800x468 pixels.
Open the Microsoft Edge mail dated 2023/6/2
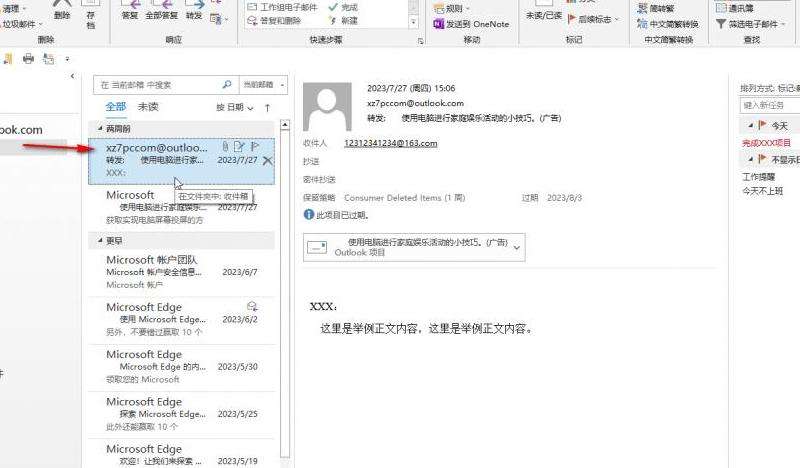click(182, 319)
